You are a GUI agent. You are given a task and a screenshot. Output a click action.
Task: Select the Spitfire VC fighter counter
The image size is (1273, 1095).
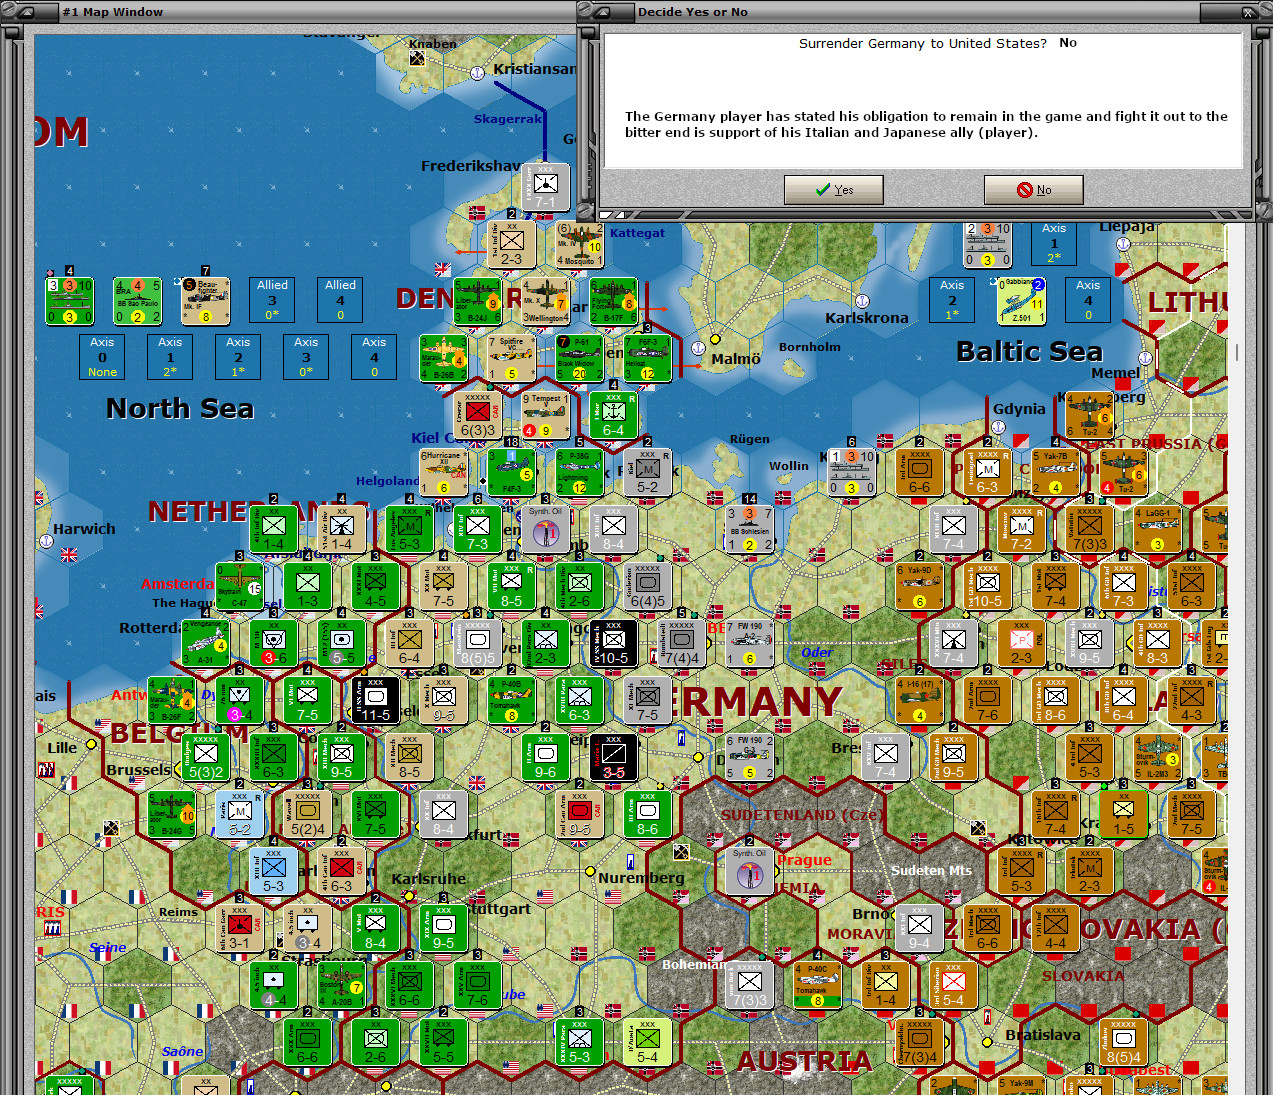point(512,358)
